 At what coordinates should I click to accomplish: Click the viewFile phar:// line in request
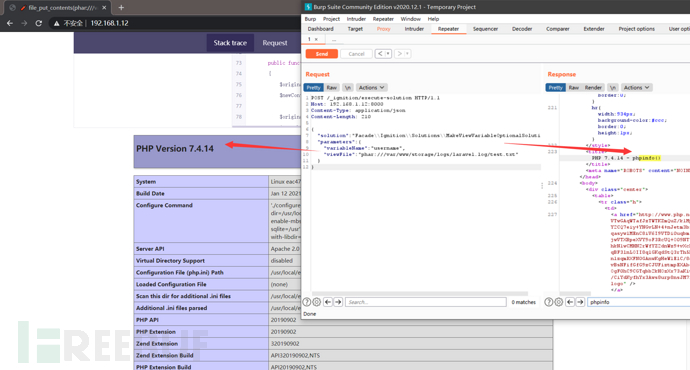421,154
